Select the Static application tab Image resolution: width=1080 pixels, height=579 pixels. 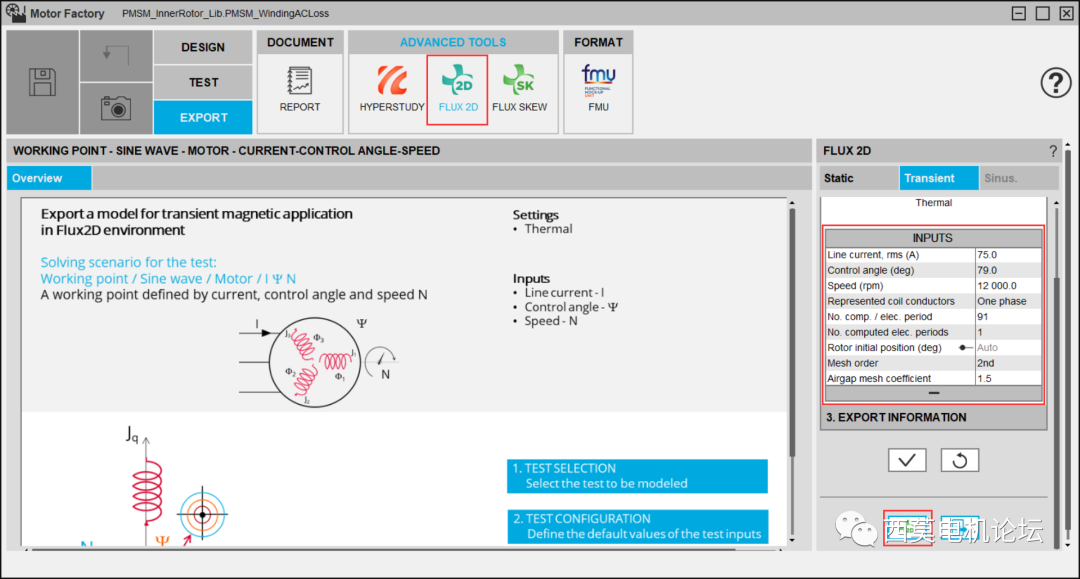coord(858,178)
